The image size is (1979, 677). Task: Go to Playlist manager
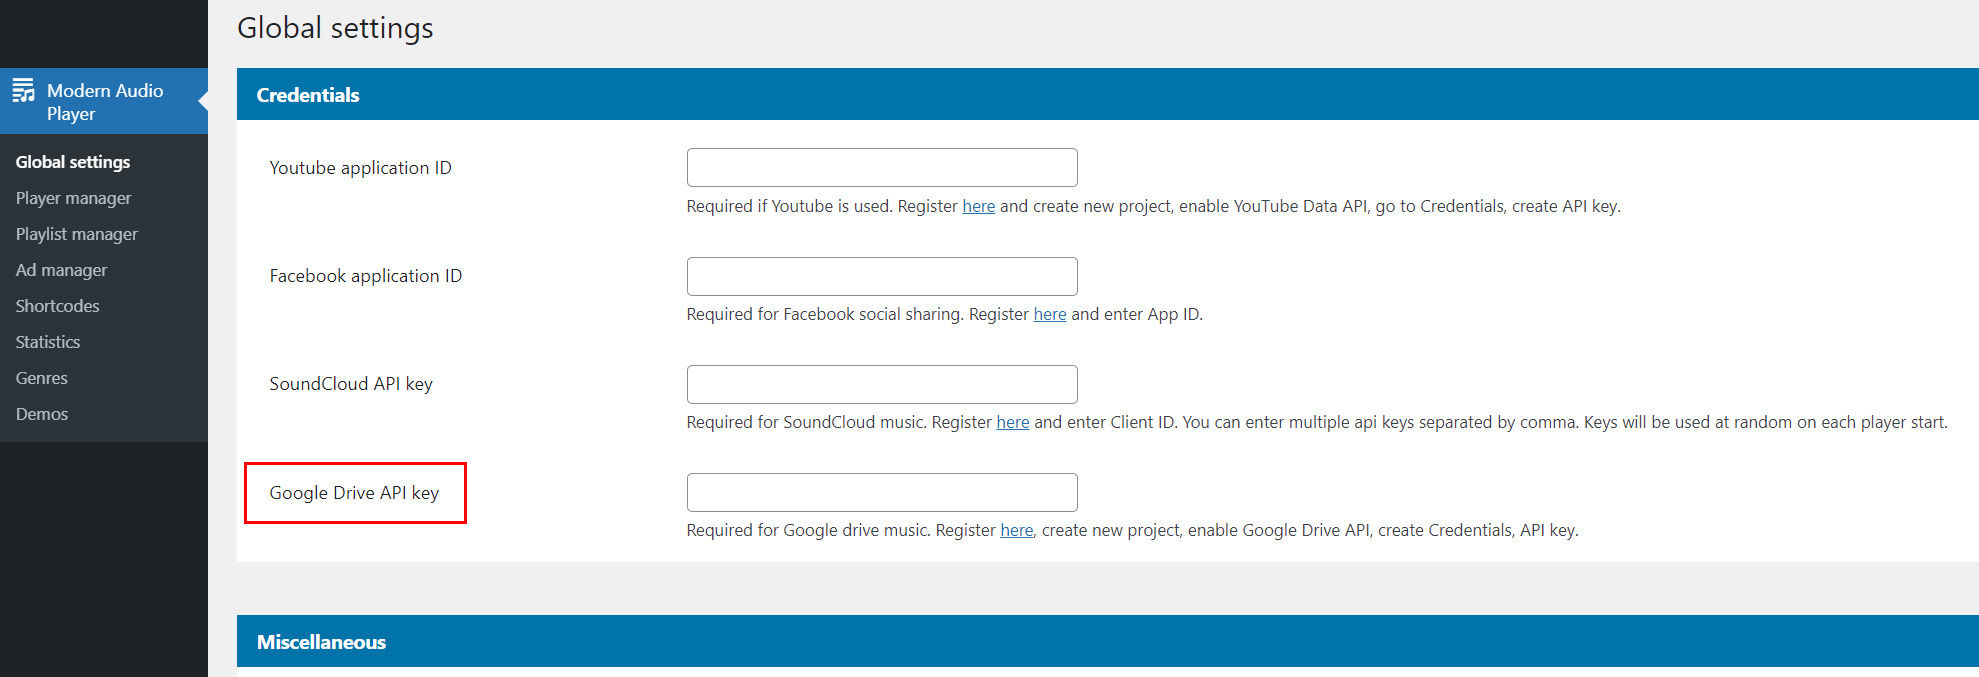pyautogui.click(x=77, y=234)
